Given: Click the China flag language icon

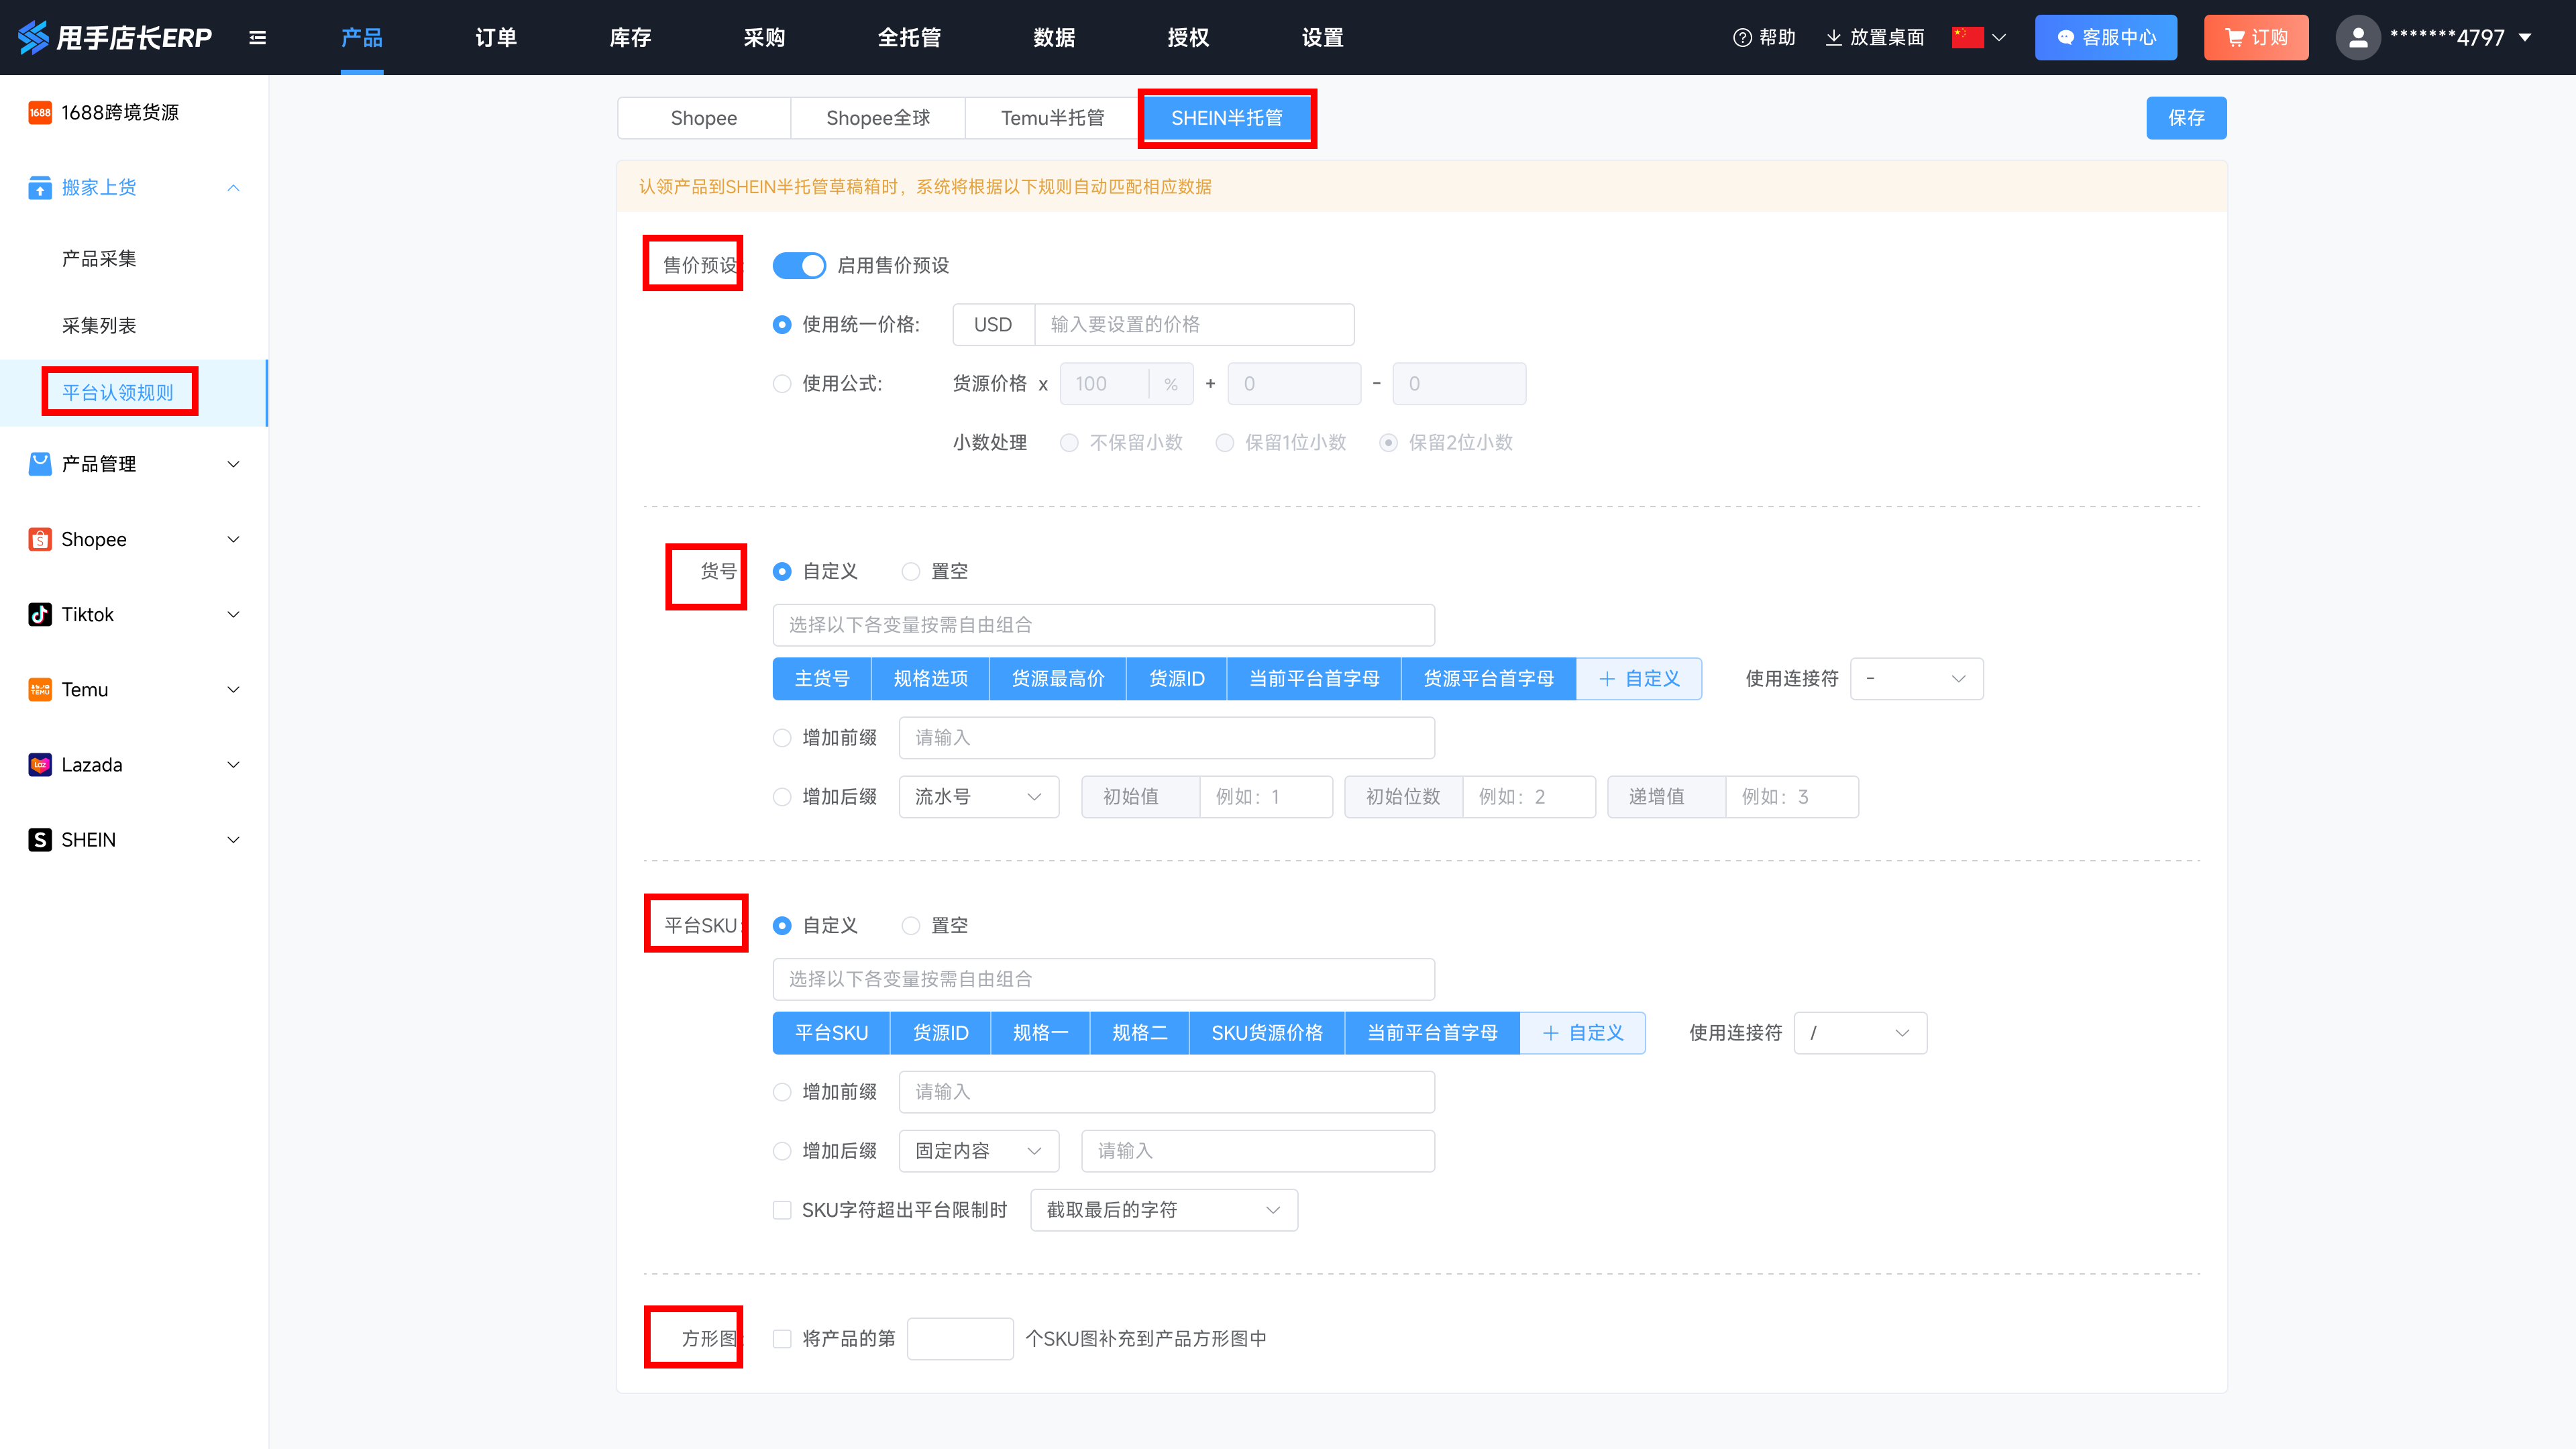Looking at the screenshot, I should pyautogui.click(x=1967, y=38).
